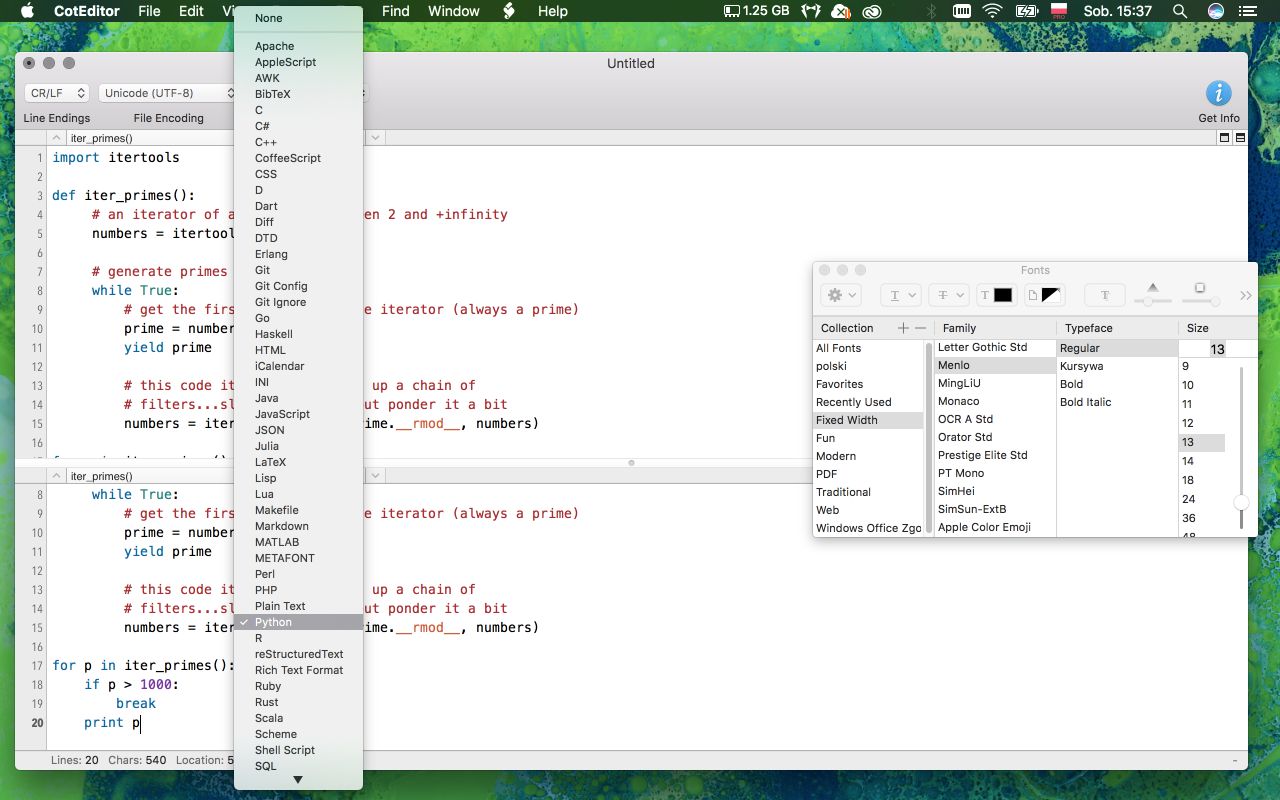This screenshot has height=800, width=1280.
Task: Select the All Fonts collection
Action: [868, 348]
